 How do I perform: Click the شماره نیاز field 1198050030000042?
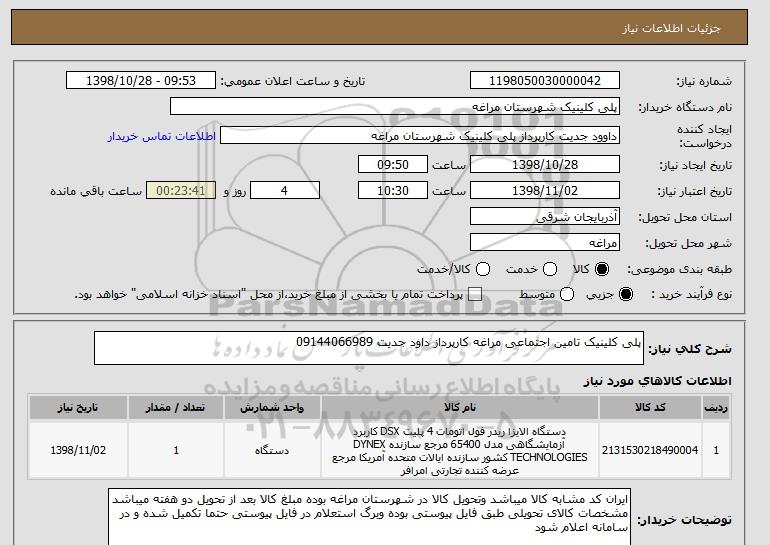(545, 81)
